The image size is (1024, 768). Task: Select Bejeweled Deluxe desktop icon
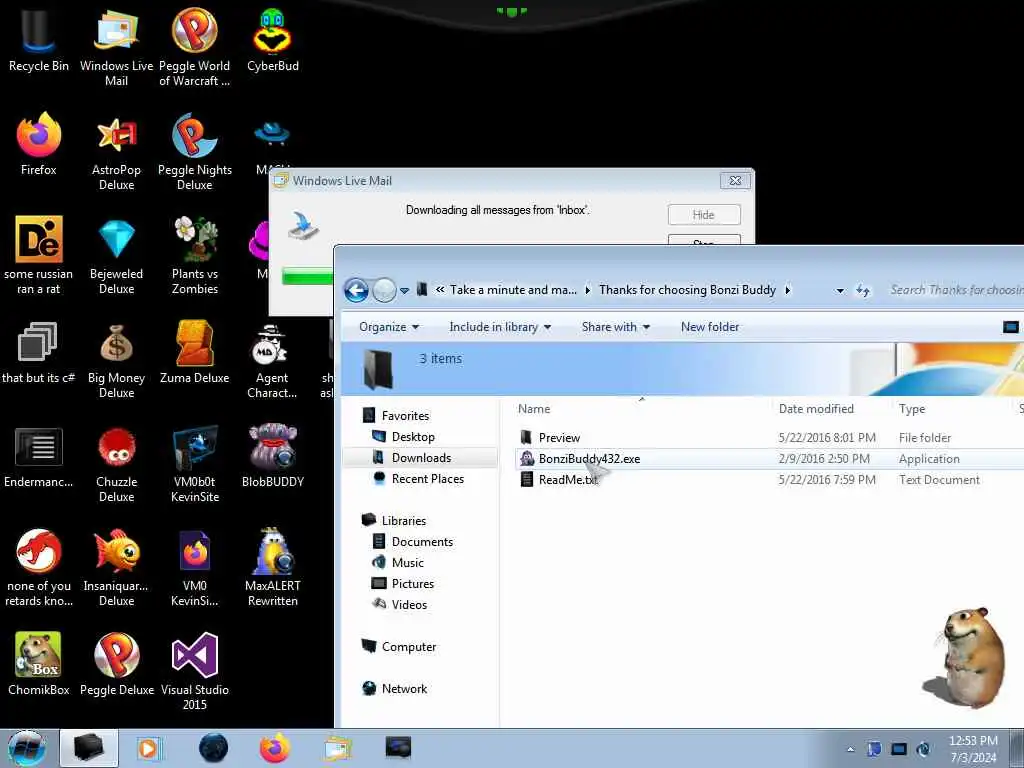click(x=116, y=255)
